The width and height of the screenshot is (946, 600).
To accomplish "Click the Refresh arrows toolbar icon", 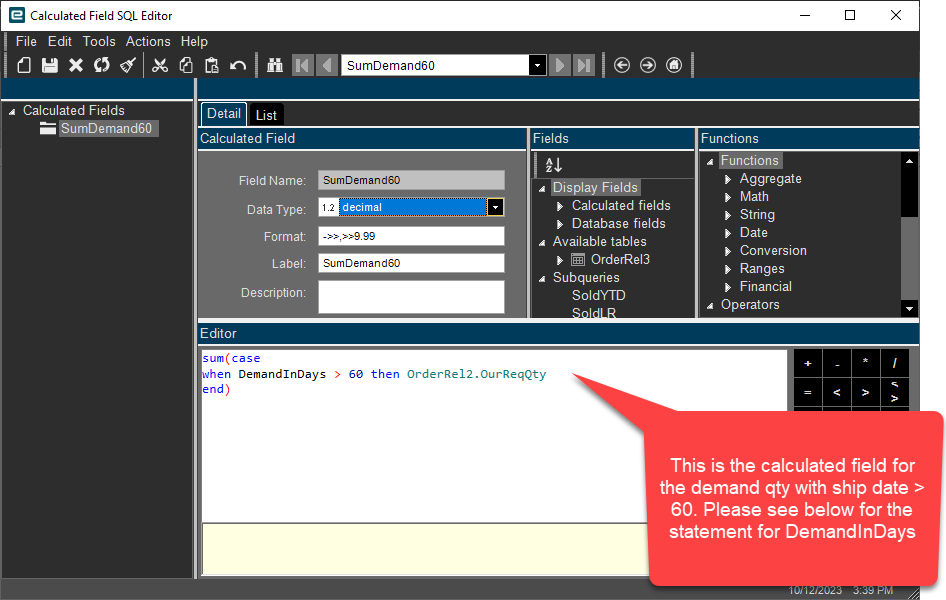I will (x=102, y=65).
